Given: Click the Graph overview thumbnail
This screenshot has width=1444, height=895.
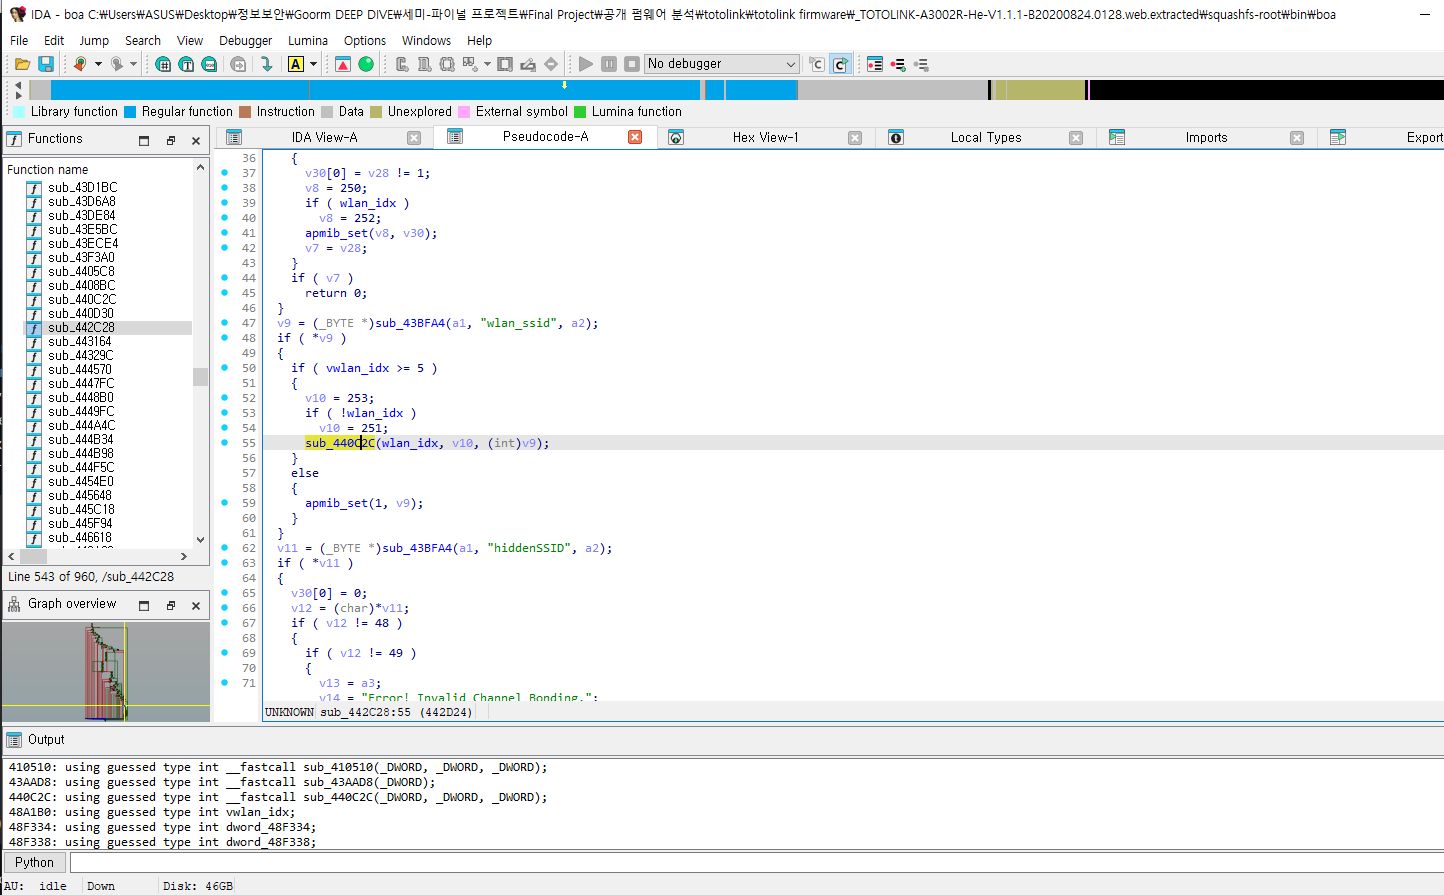Looking at the screenshot, I should (x=106, y=671).
